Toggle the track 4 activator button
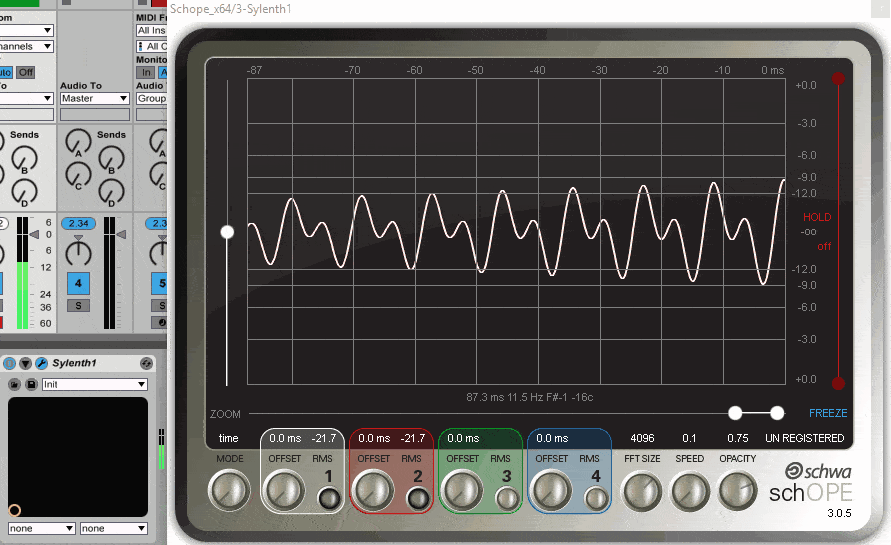This screenshot has height=545, width=891. pyautogui.click(x=78, y=283)
